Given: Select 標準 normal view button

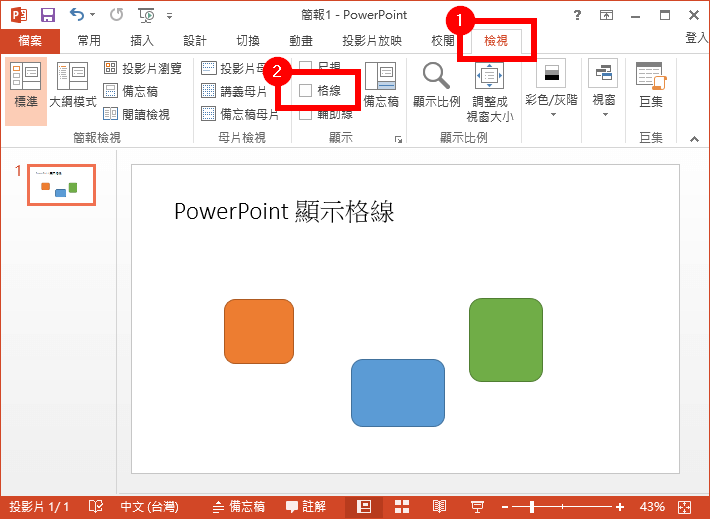Looking at the screenshot, I should tap(26, 91).
